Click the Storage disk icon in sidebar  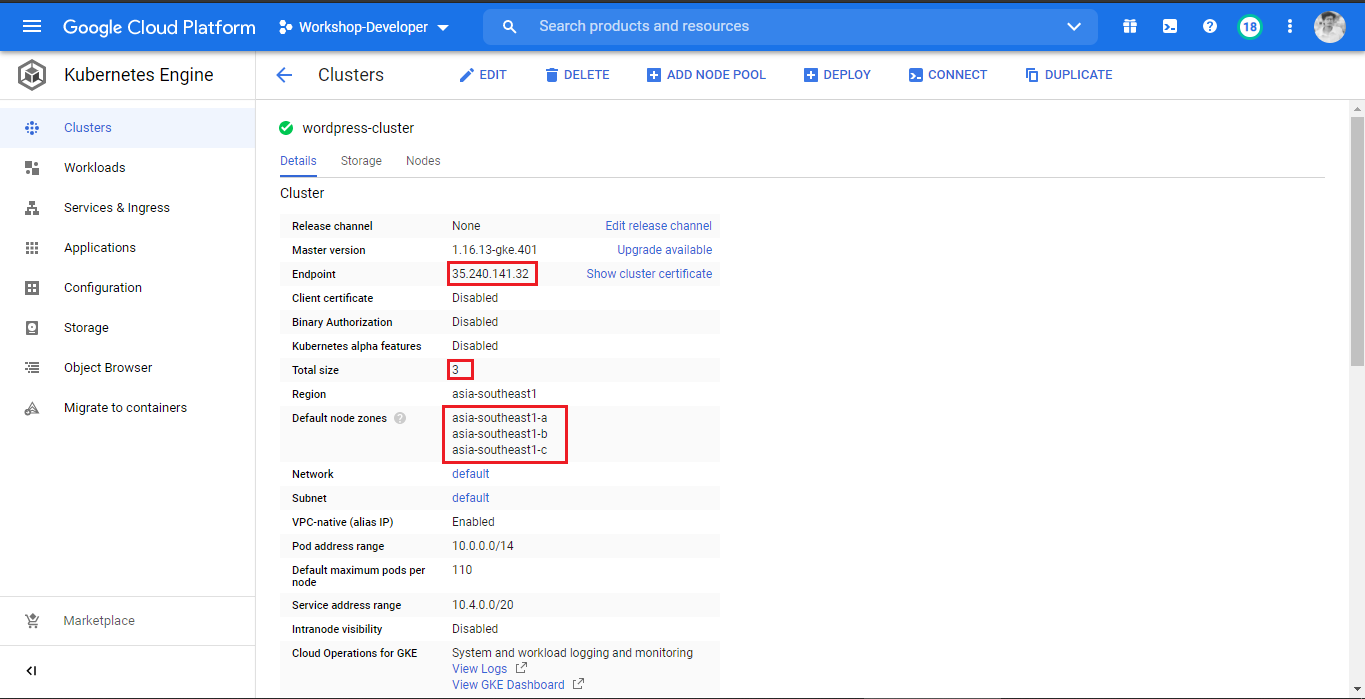(x=32, y=328)
